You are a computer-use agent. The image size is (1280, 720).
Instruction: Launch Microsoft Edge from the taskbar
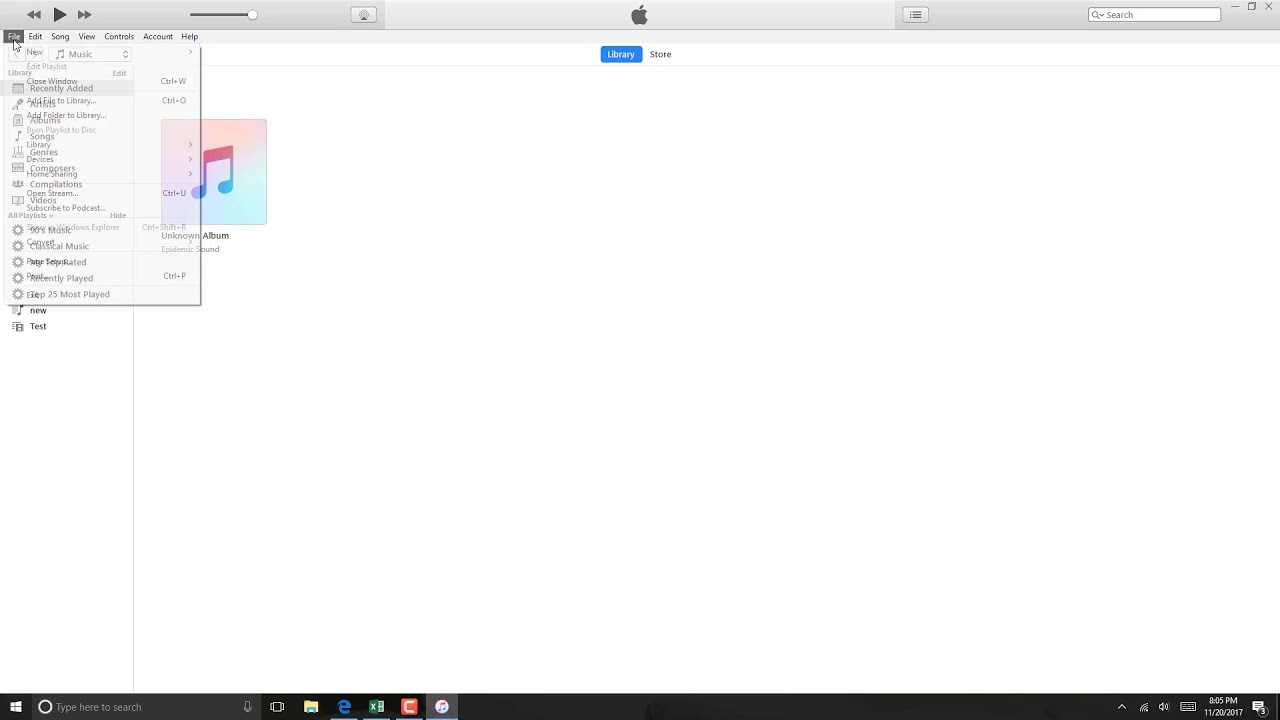[x=344, y=707]
